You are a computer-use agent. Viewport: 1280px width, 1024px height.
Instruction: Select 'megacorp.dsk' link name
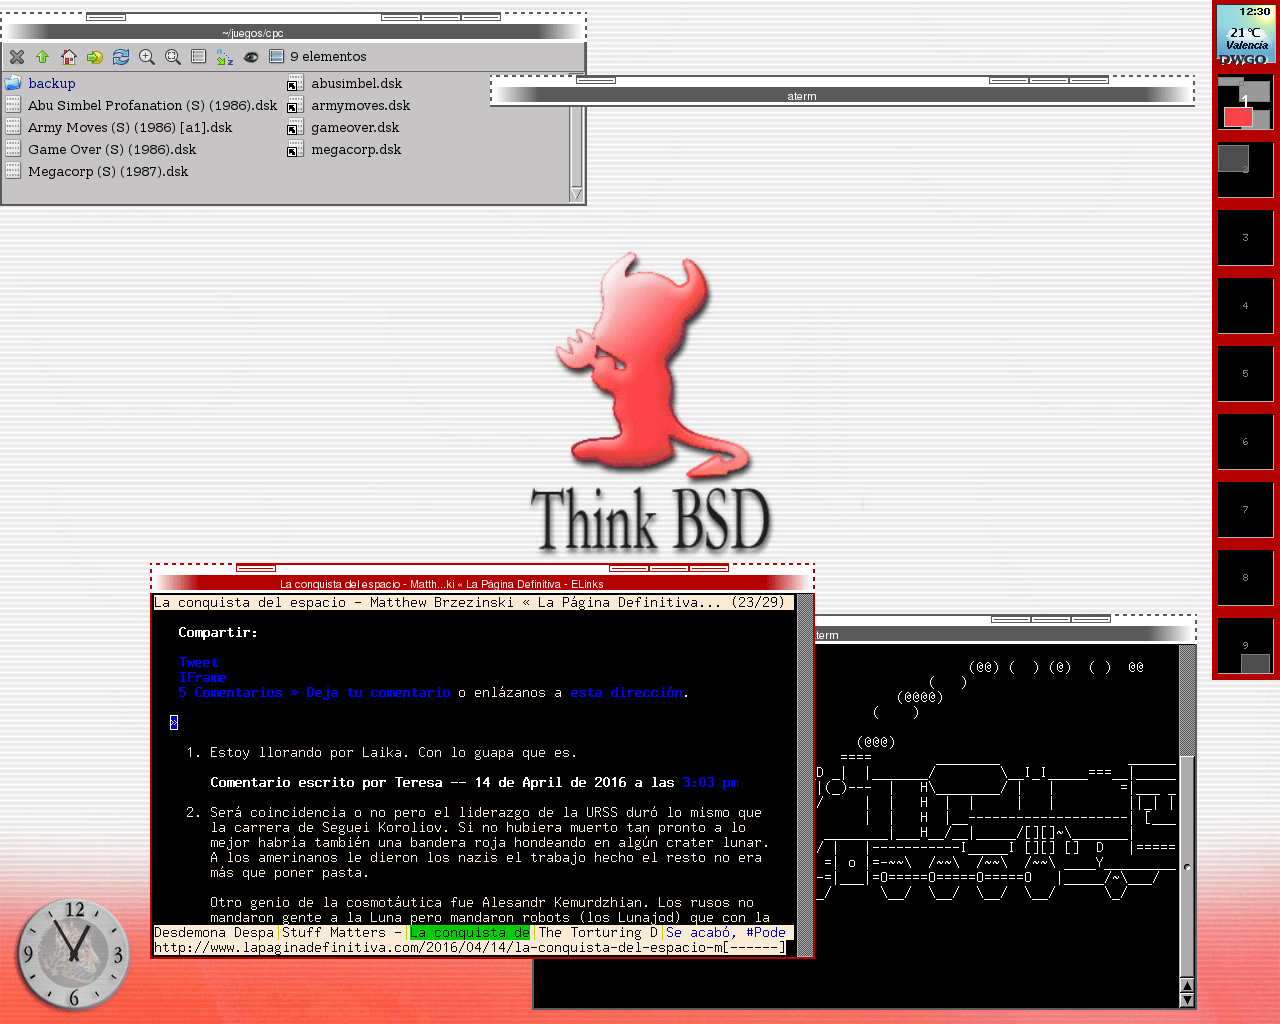click(x=356, y=150)
